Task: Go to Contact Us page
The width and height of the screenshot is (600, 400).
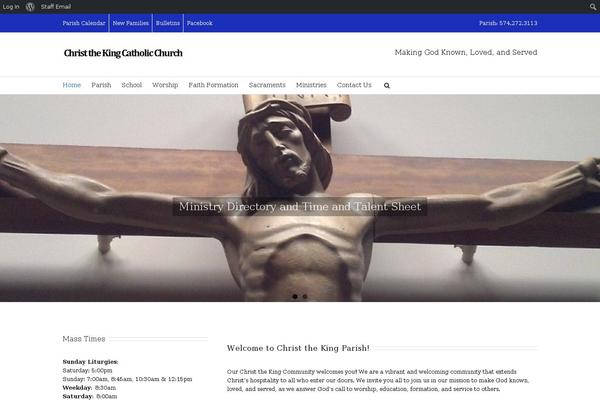Action: 354,85
